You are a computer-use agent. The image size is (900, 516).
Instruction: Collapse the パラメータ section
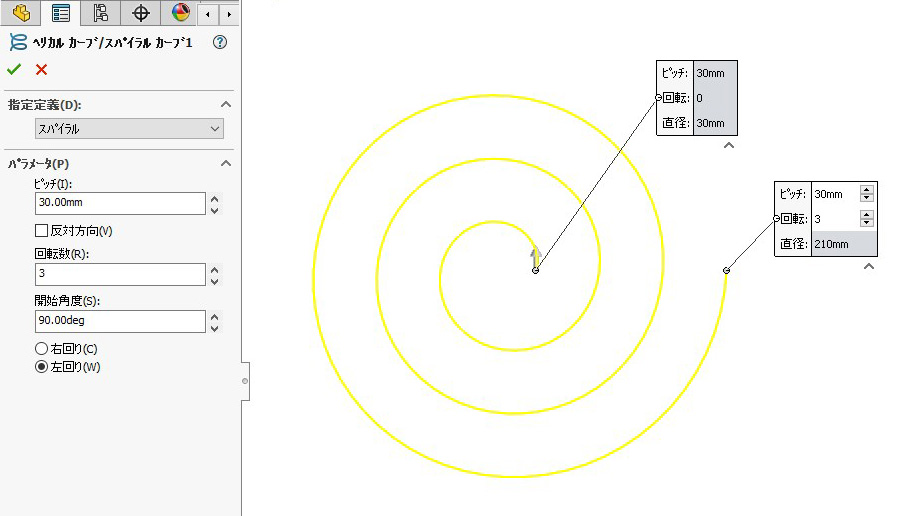click(x=226, y=164)
